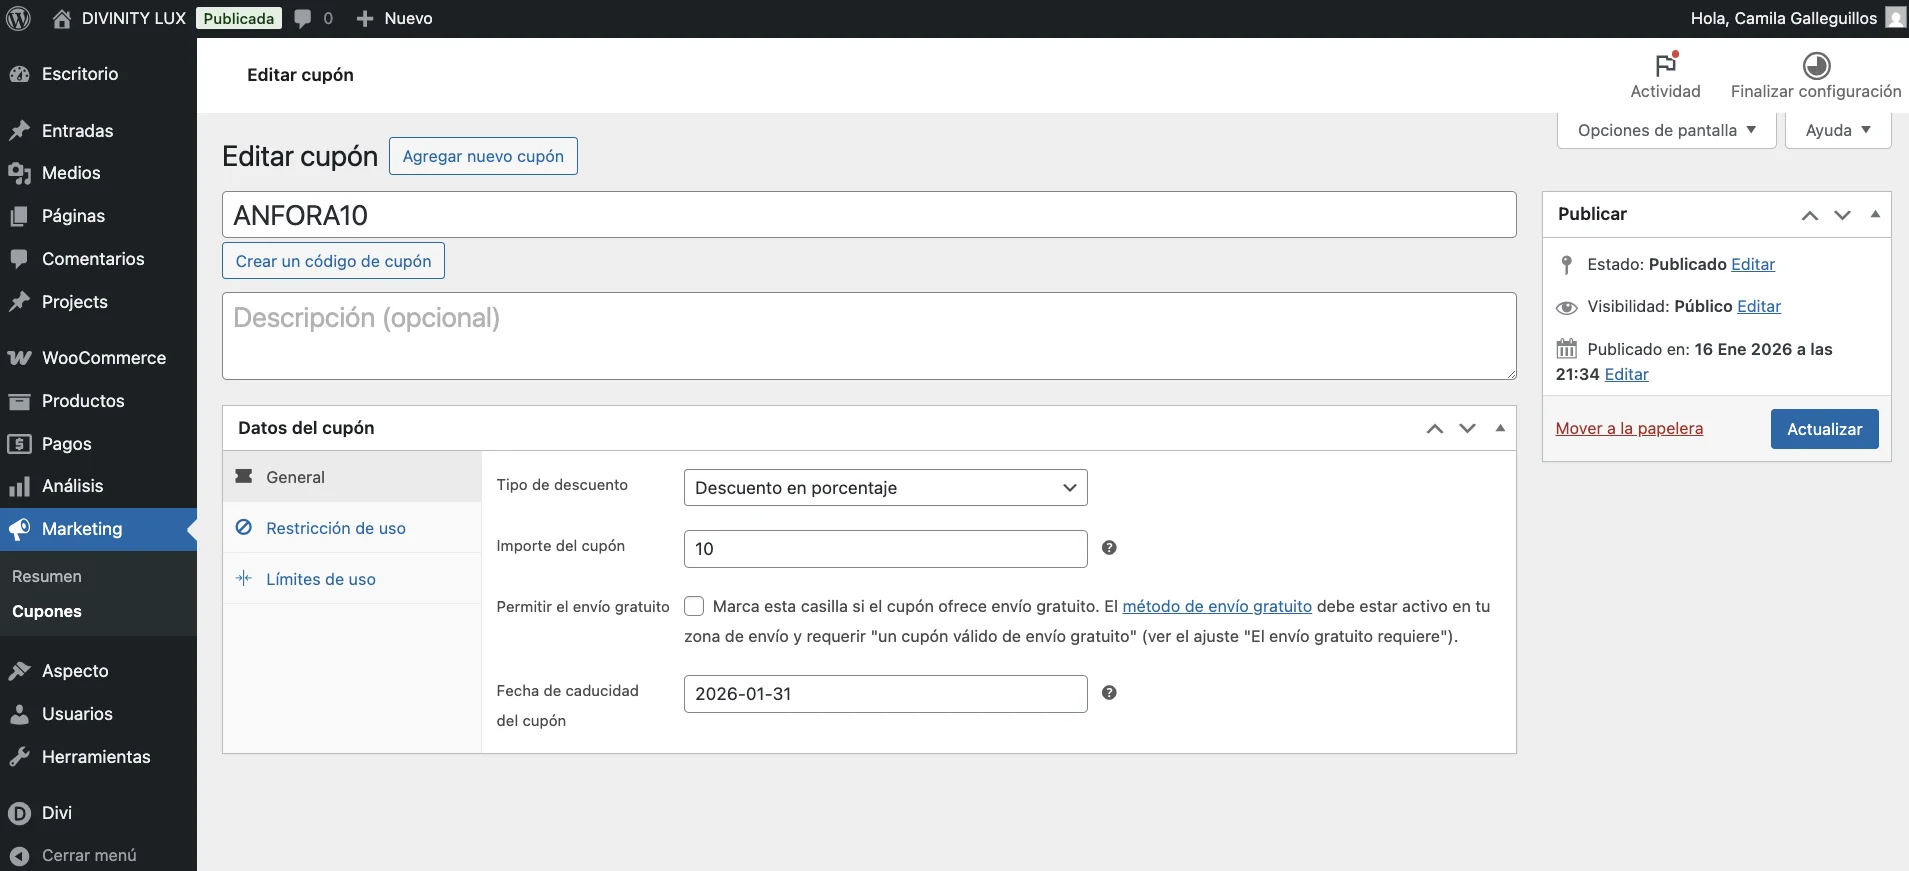Image resolution: width=1909 pixels, height=871 pixels.
Task: Click the Escritorio dashboard icon
Action: tap(19, 74)
